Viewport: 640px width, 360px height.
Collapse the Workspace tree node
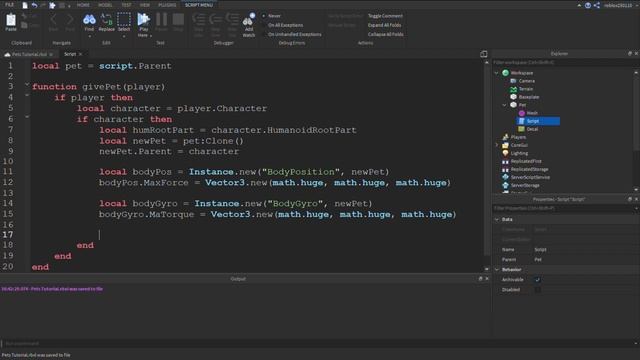tap(496, 73)
